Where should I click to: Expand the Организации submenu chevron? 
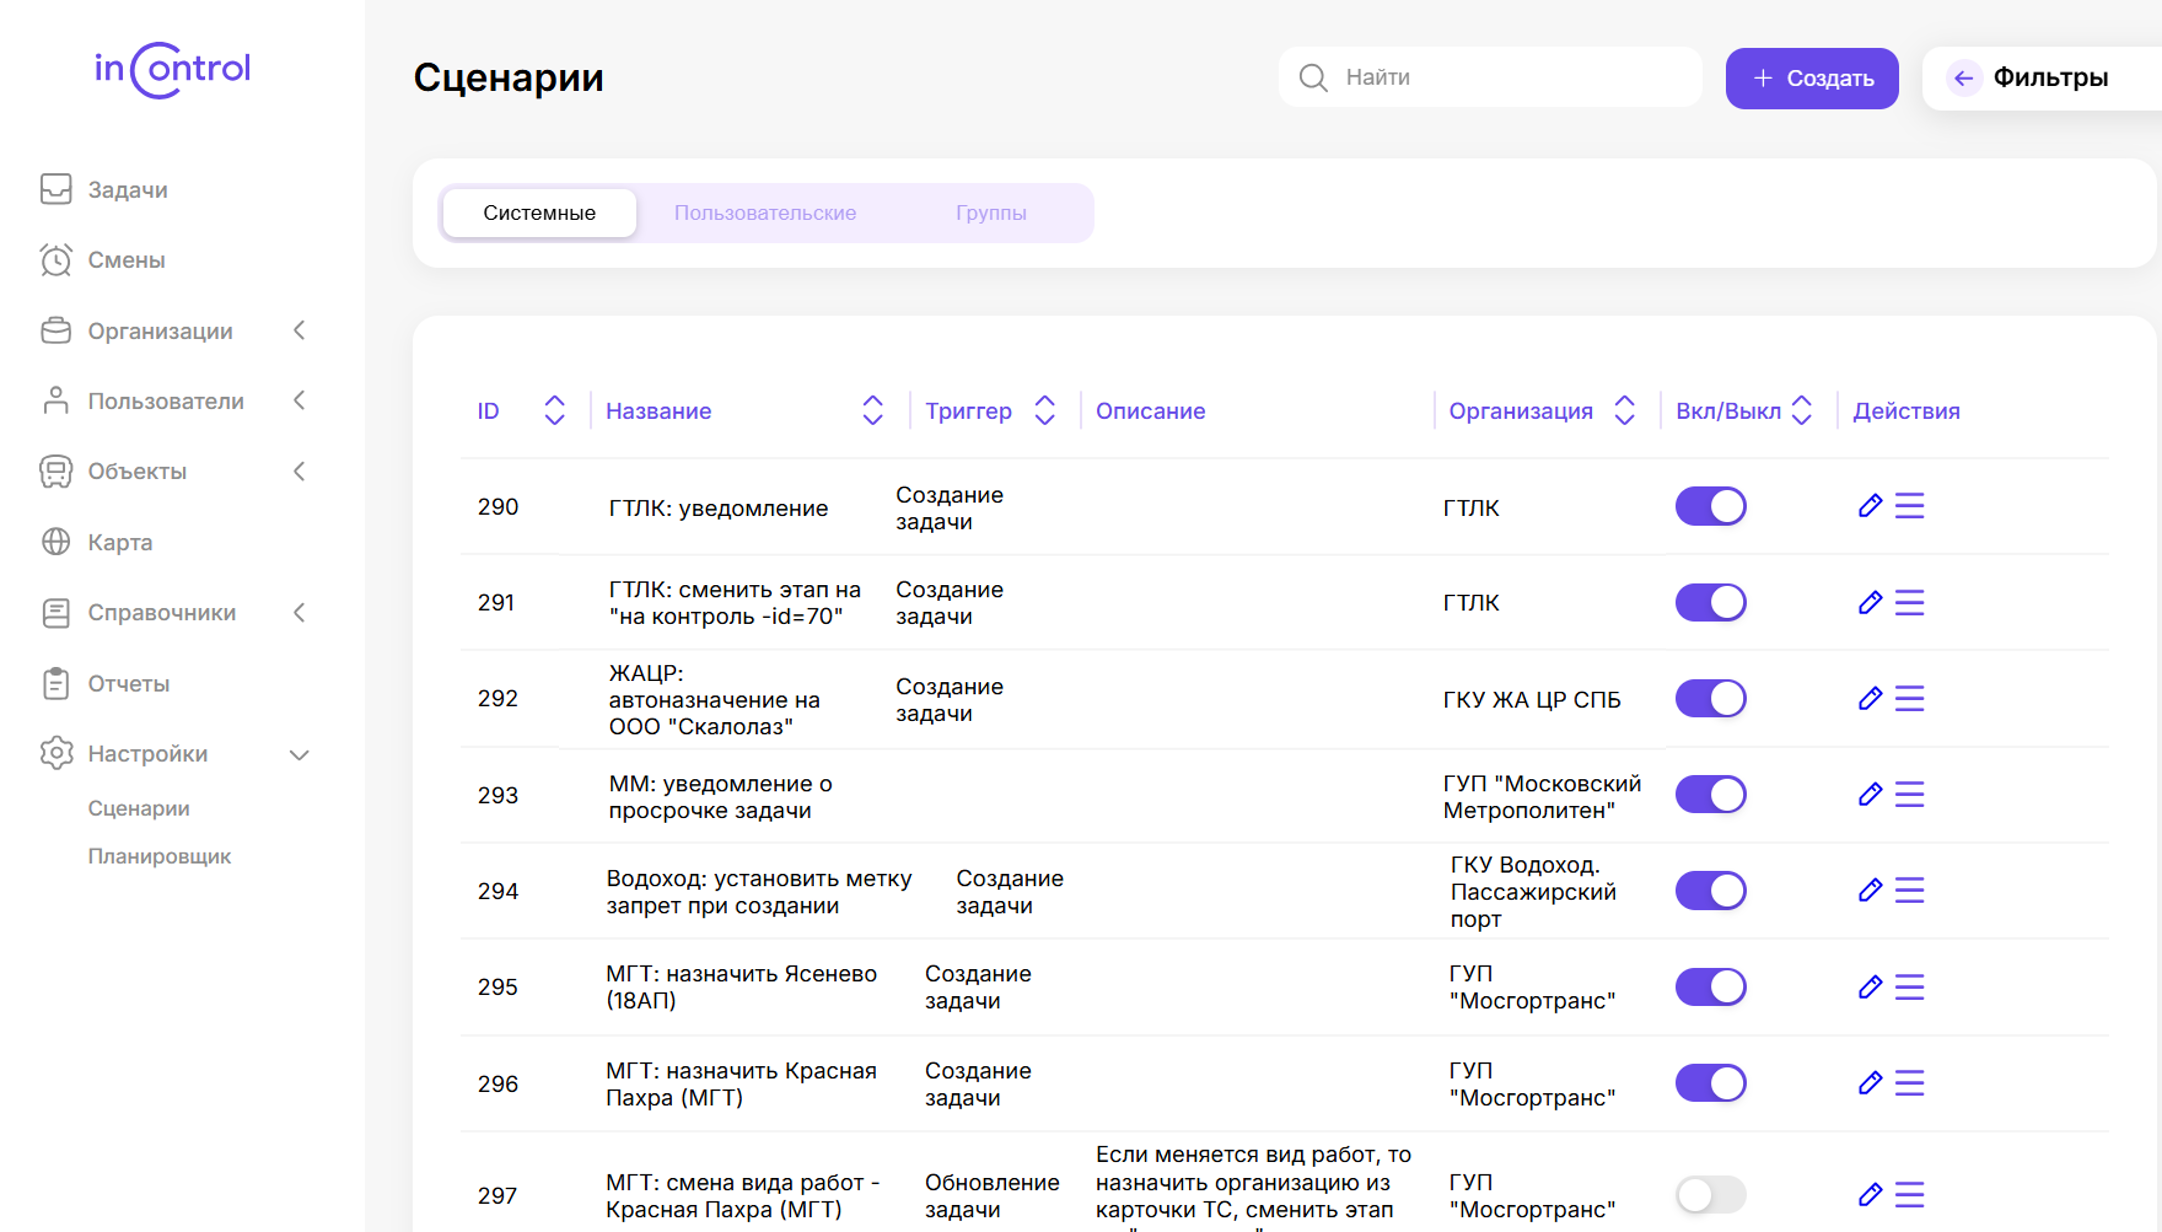(x=299, y=330)
